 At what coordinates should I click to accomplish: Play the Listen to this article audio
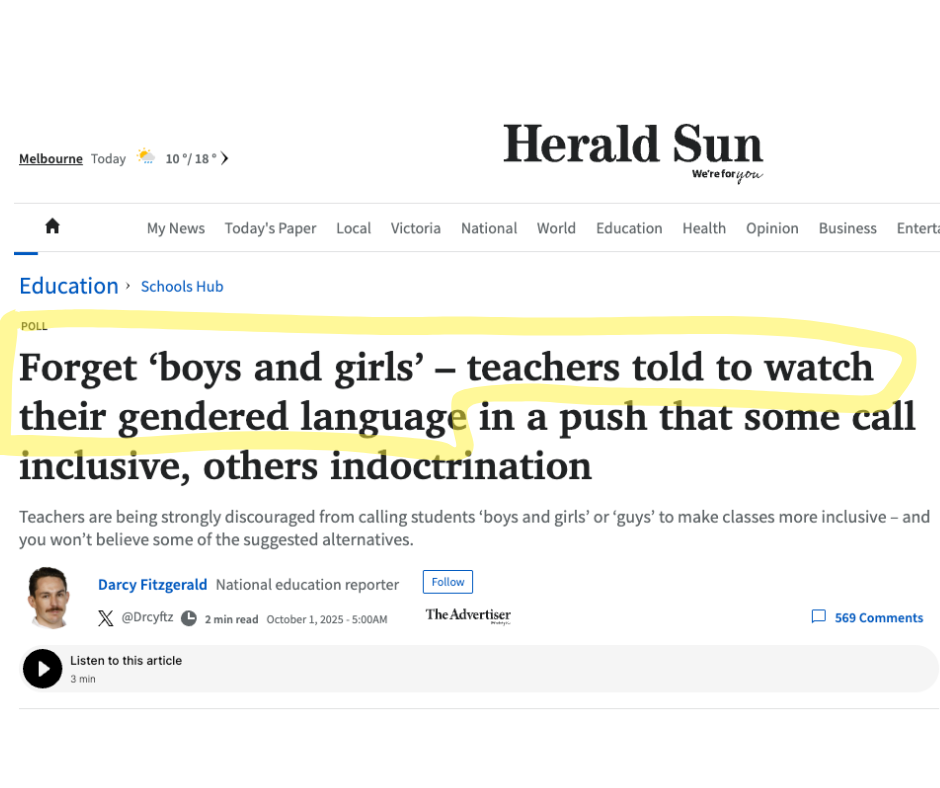click(42, 668)
